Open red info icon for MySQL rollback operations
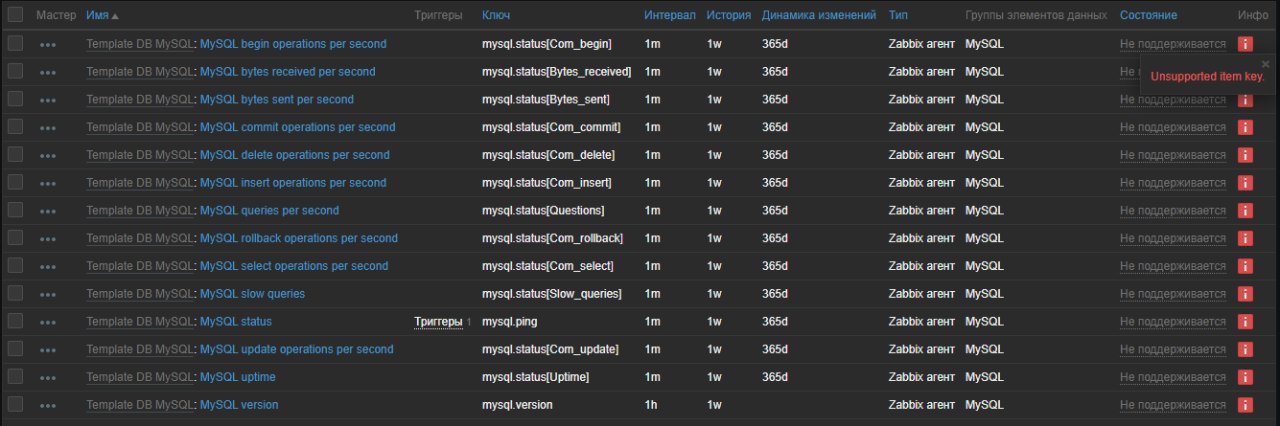 [x=1245, y=238]
